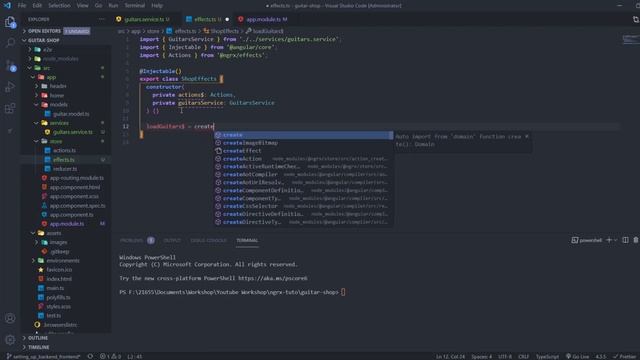
Task: Collapse the src folder
Action: 47,68
